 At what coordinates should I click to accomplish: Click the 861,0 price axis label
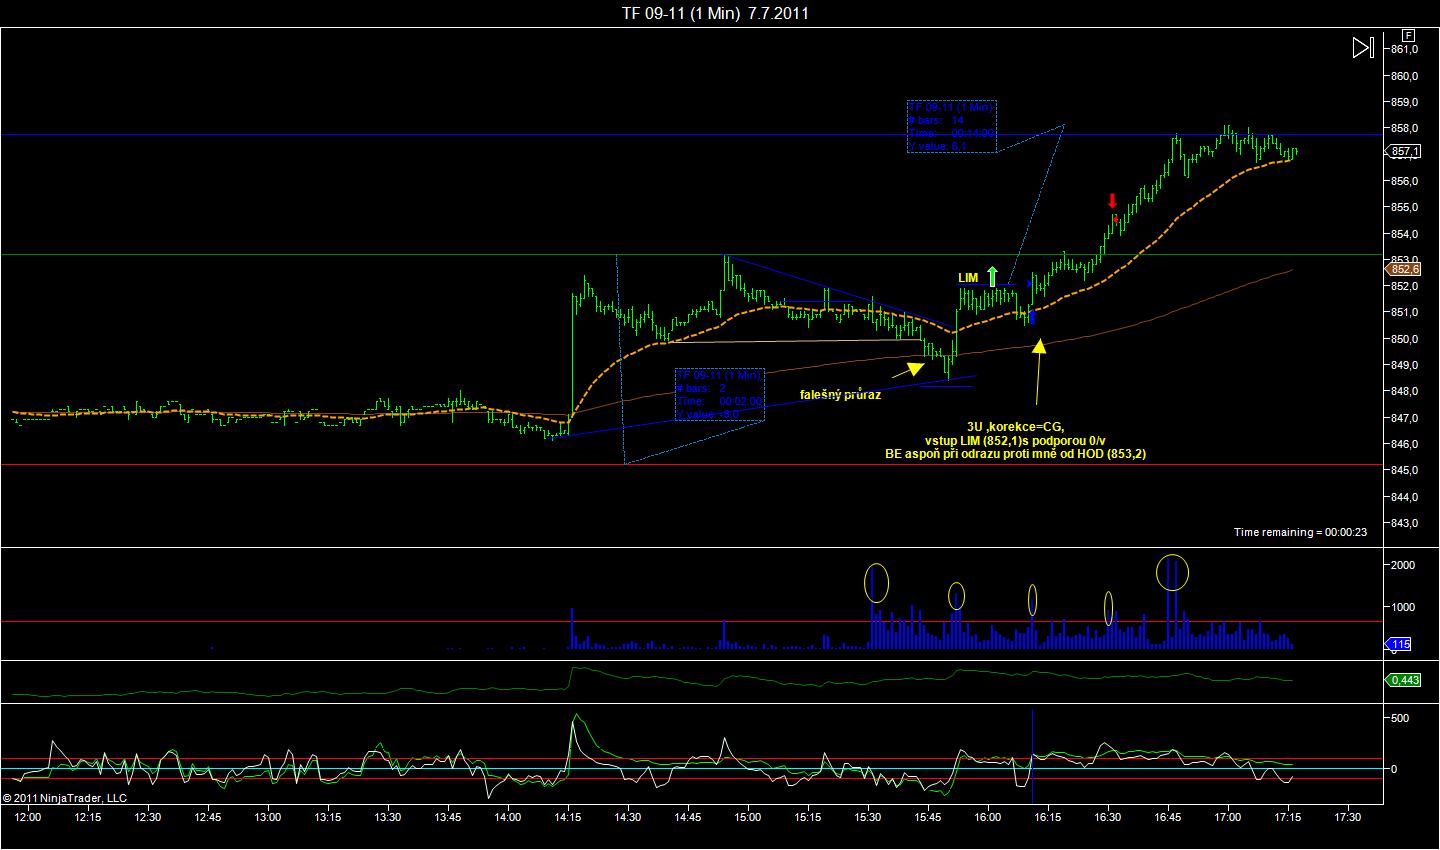pos(1405,49)
